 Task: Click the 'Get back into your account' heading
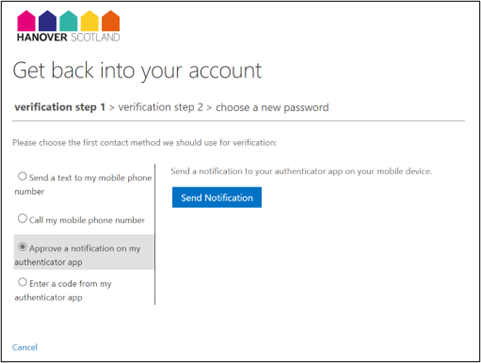click(137, 70)
